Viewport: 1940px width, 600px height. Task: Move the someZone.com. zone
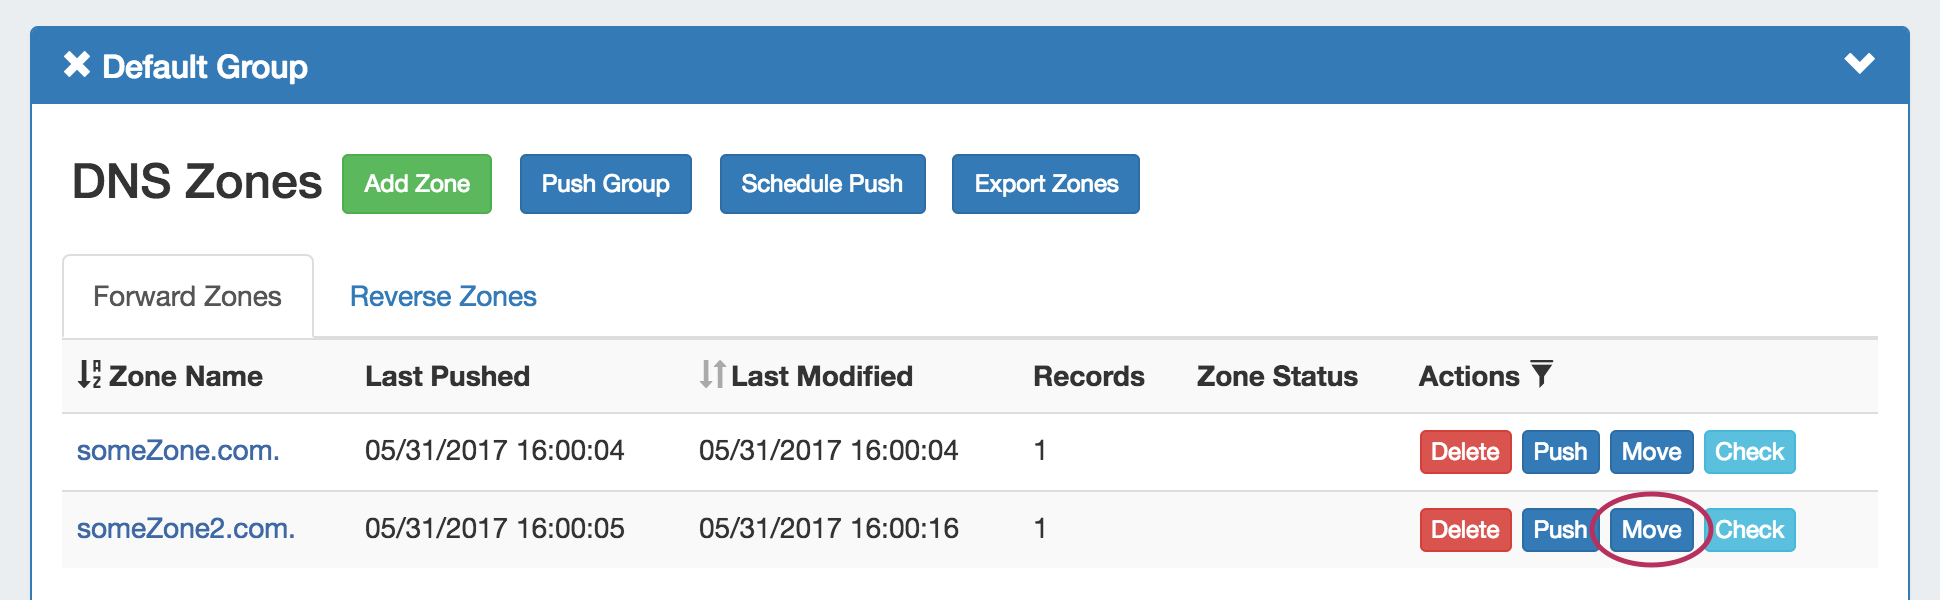click(x=1651, y=452)
